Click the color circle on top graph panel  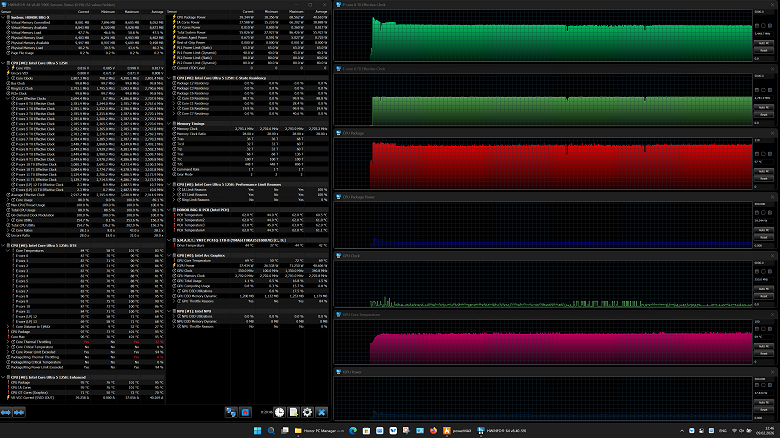[x=762, y=25]
